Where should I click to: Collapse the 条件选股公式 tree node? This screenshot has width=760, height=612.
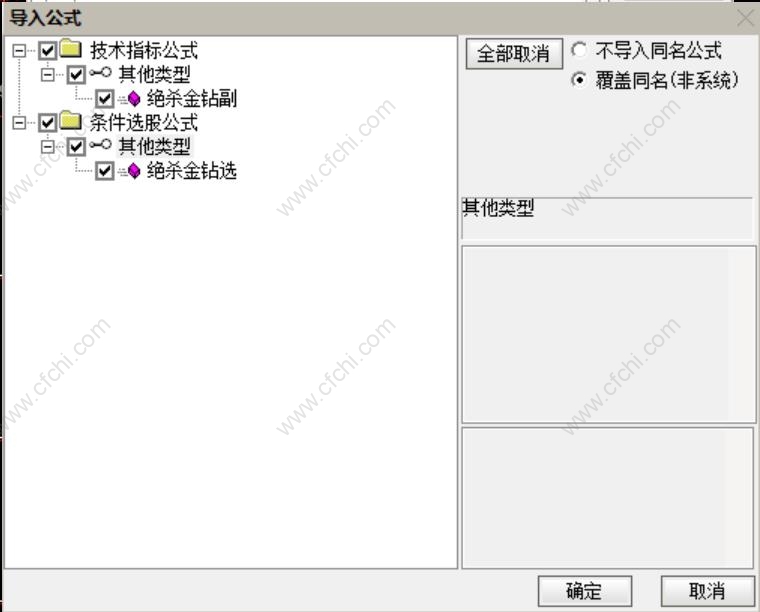(x=19, y=122)
